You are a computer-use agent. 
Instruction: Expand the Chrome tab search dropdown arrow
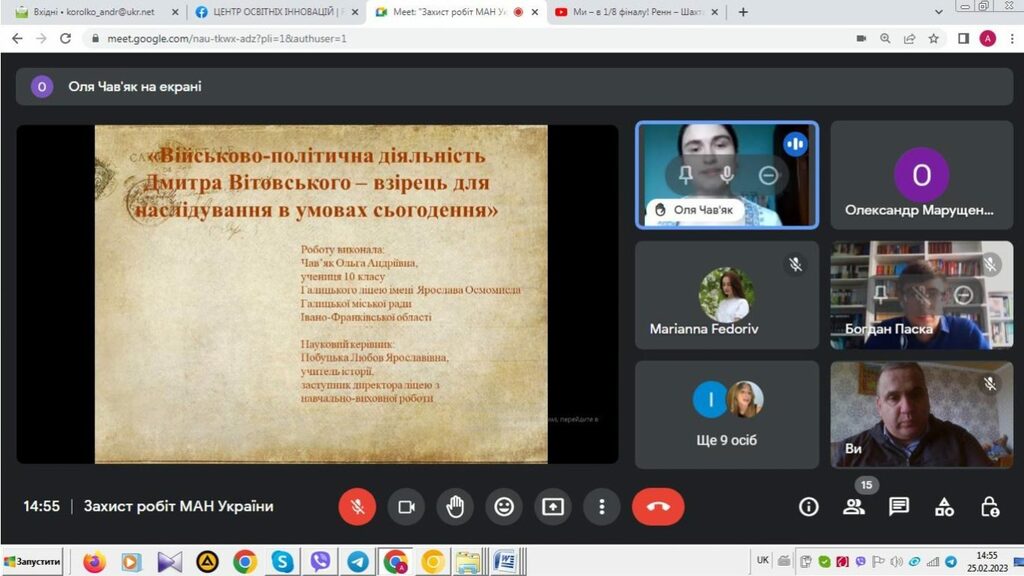[x=938, y=12]
